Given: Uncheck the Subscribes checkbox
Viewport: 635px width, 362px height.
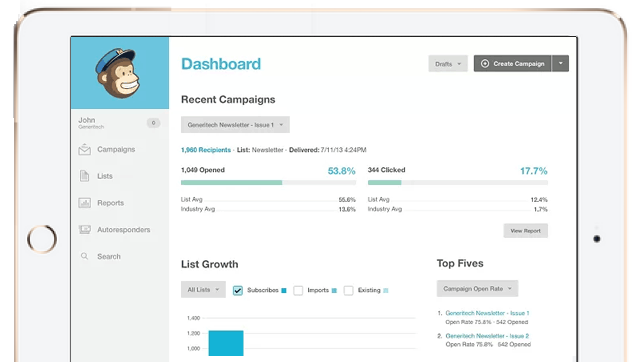Looking at the screenshot, I should pos(238,290).
